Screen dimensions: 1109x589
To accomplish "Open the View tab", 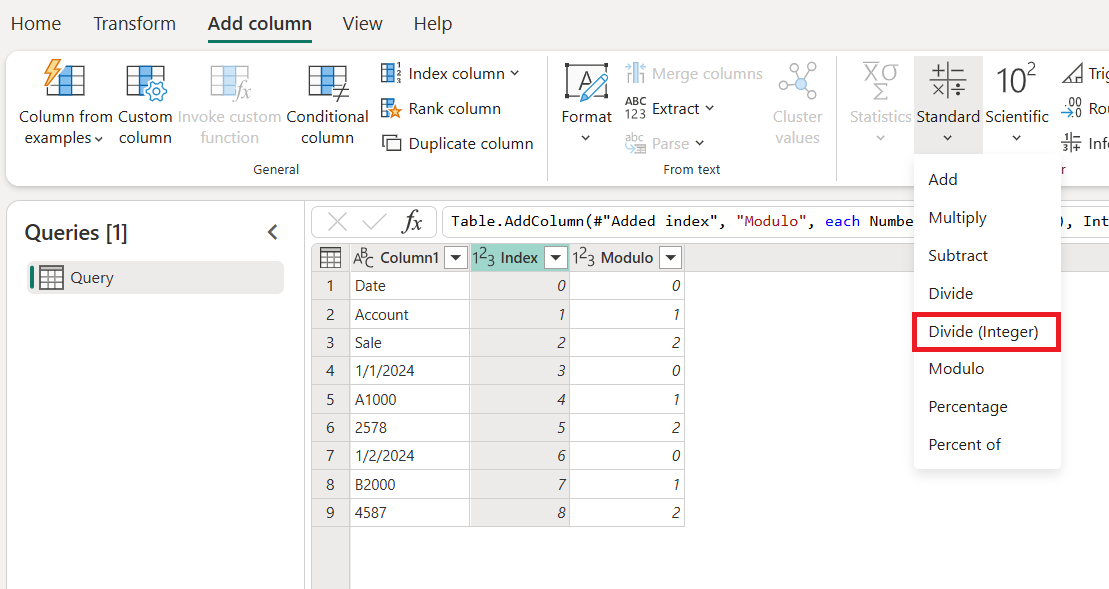I will click(x=362, y=24).
